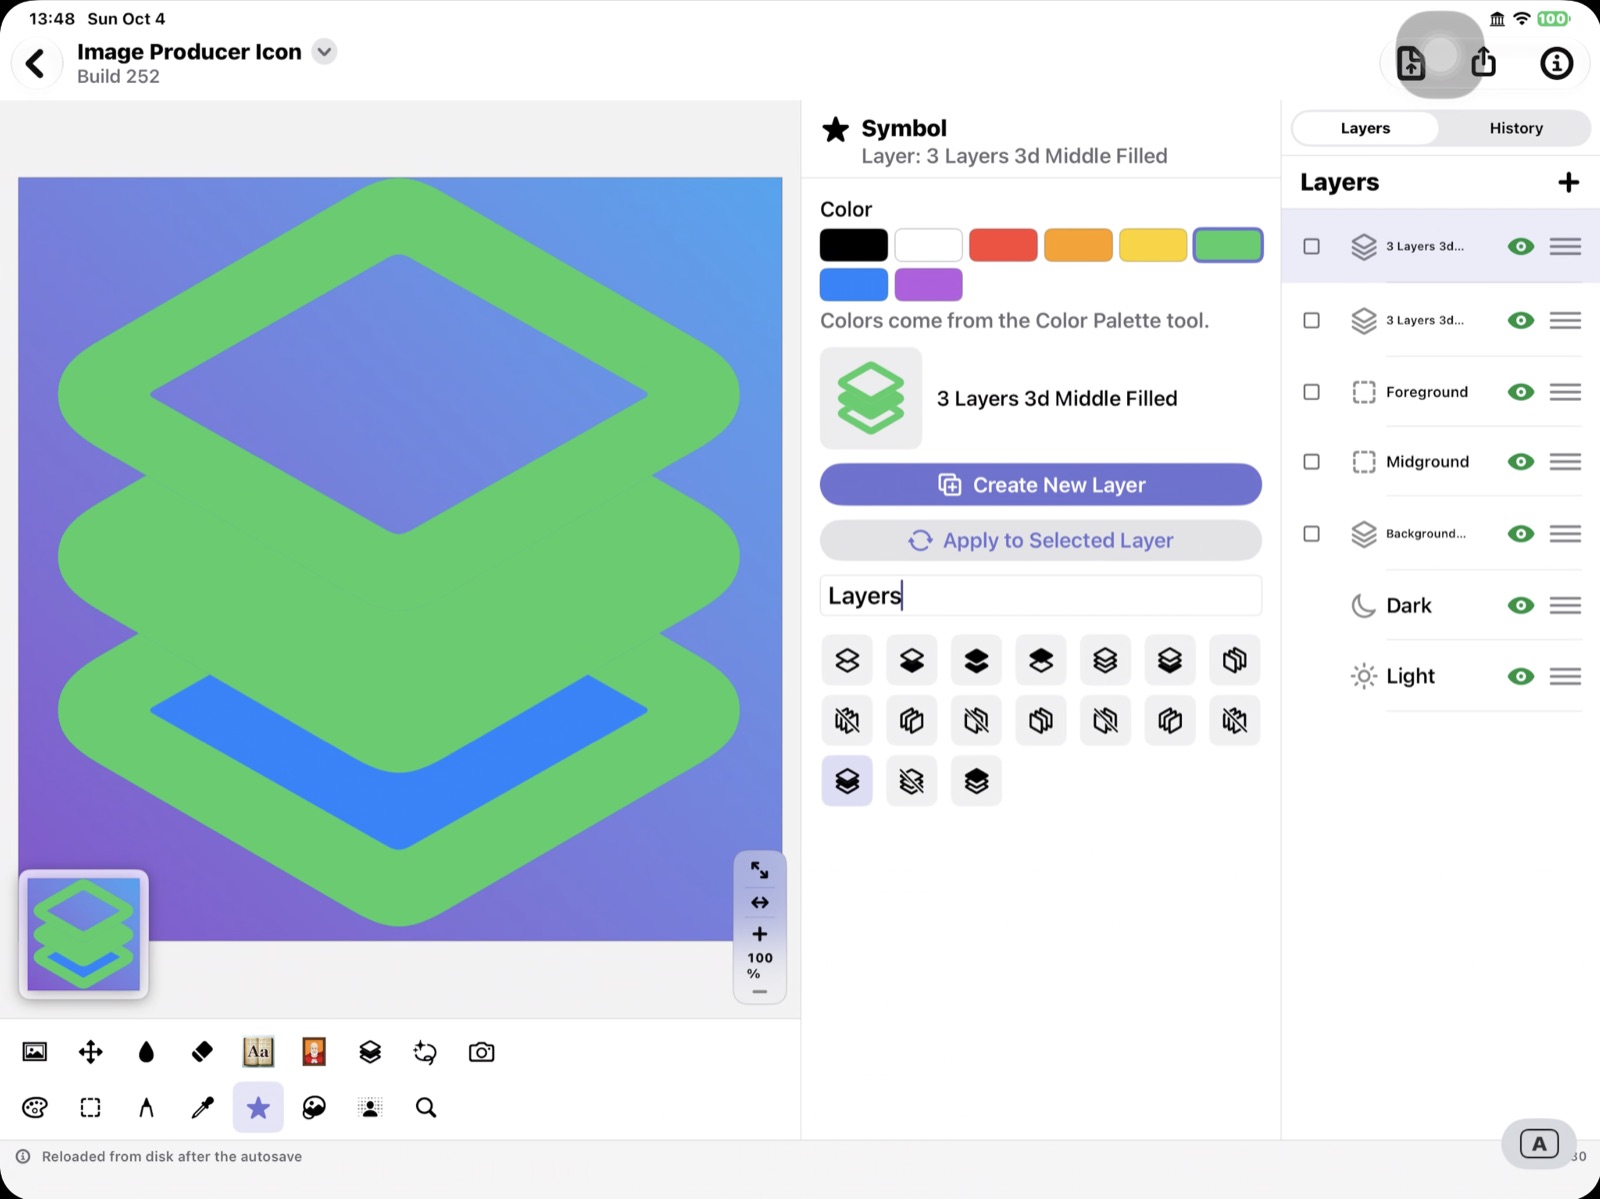Open the Camera tool
1600x1199 pixels.
[x=481, y=1052]
